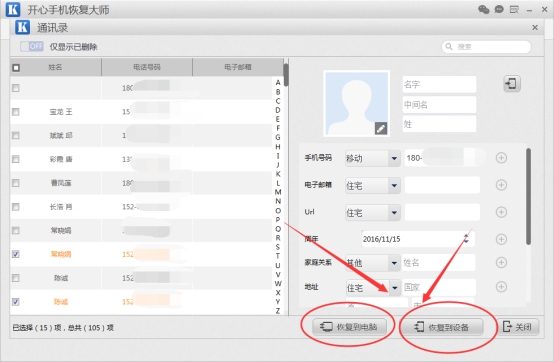Adjust the date stepper on 2016/11/15
This screenshot has height=362, width=554.
click(466, 239)
